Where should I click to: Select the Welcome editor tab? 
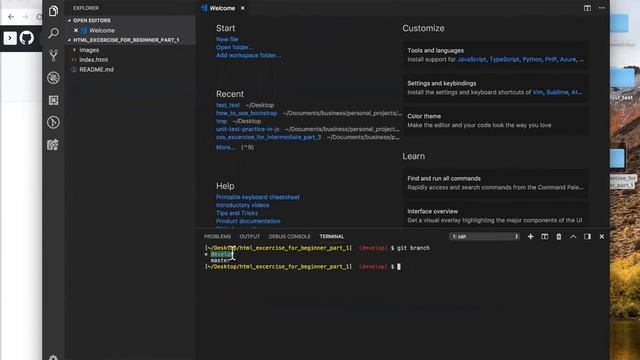pos(222,8)
